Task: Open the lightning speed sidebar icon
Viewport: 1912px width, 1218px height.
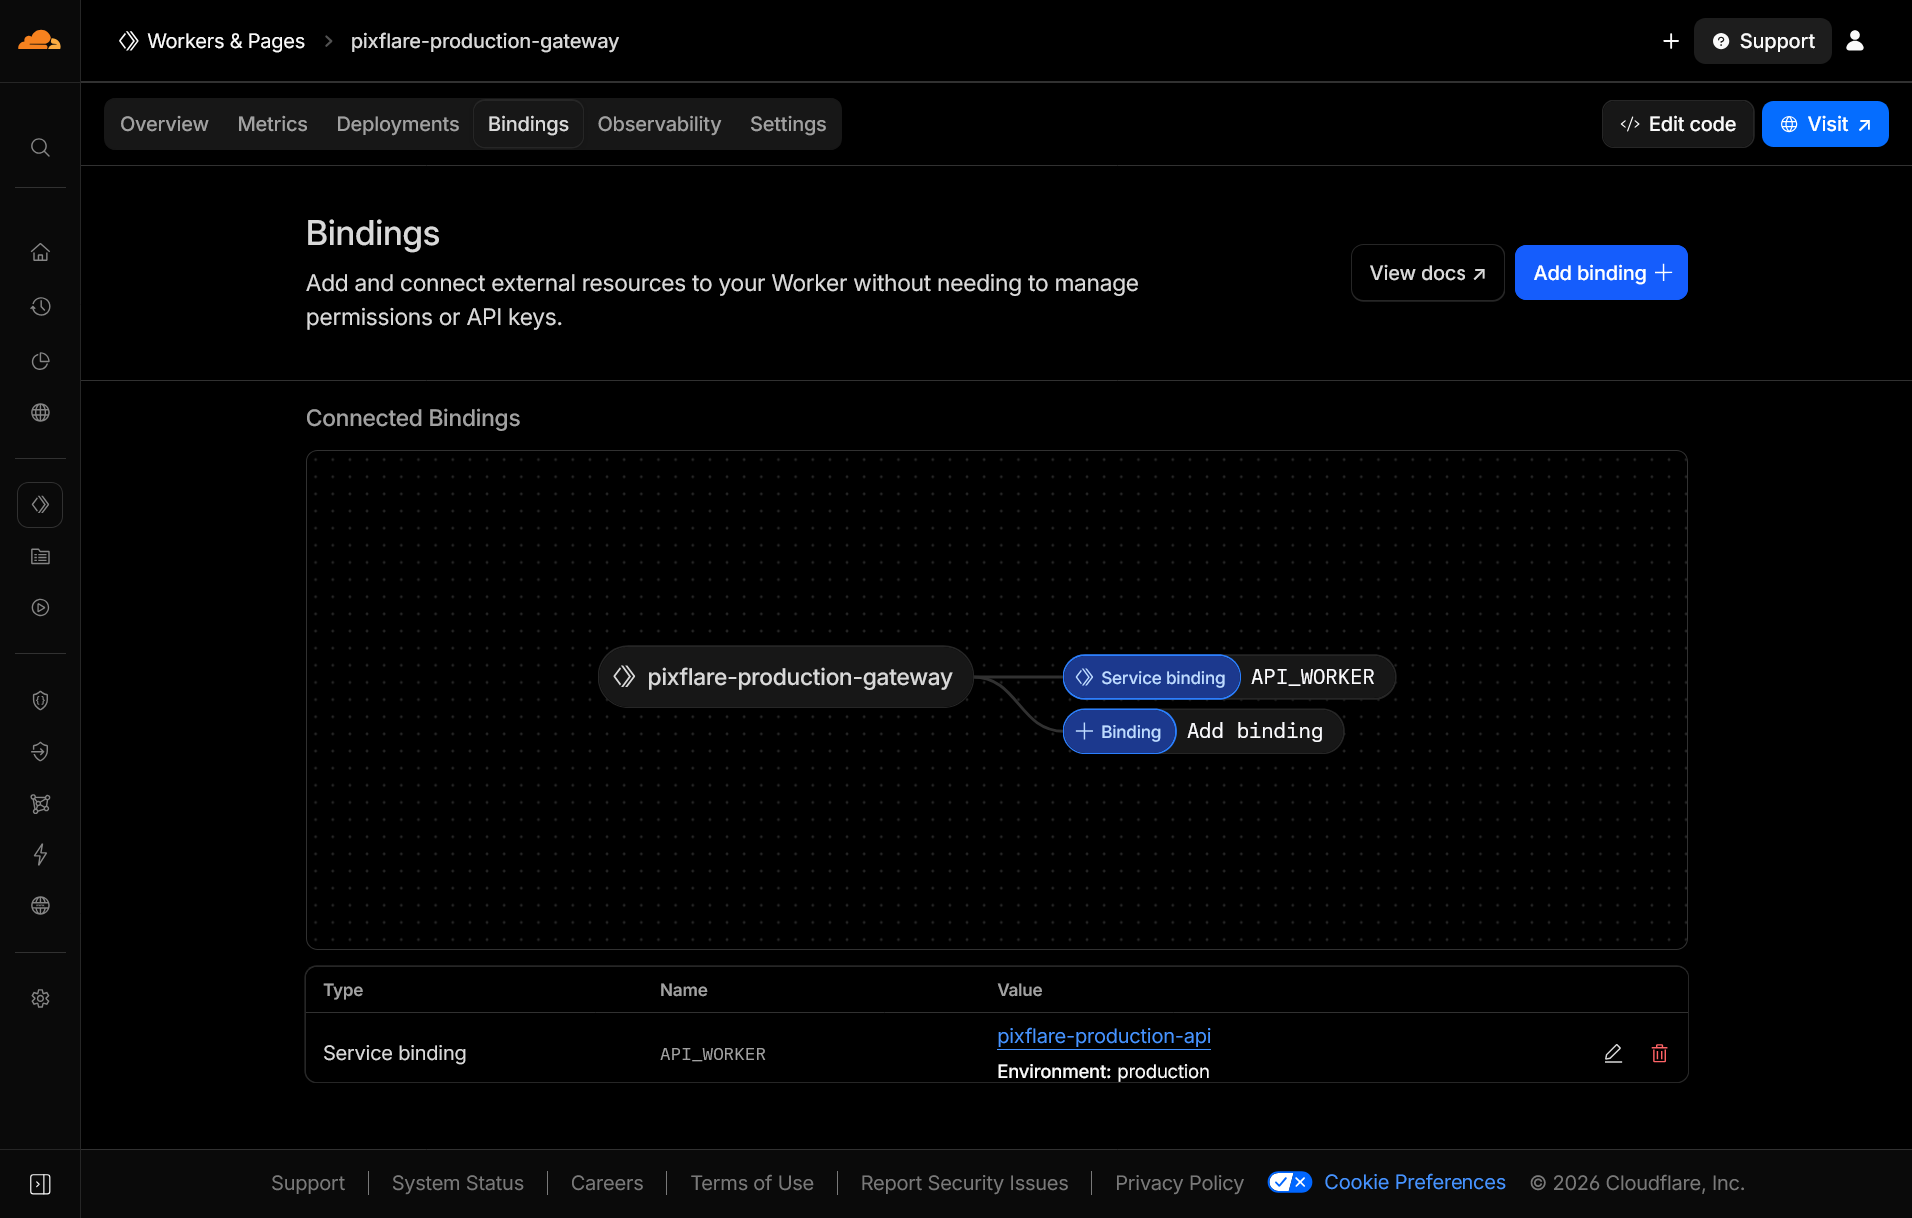Action: pyautogui.click(x=40, y=855)
